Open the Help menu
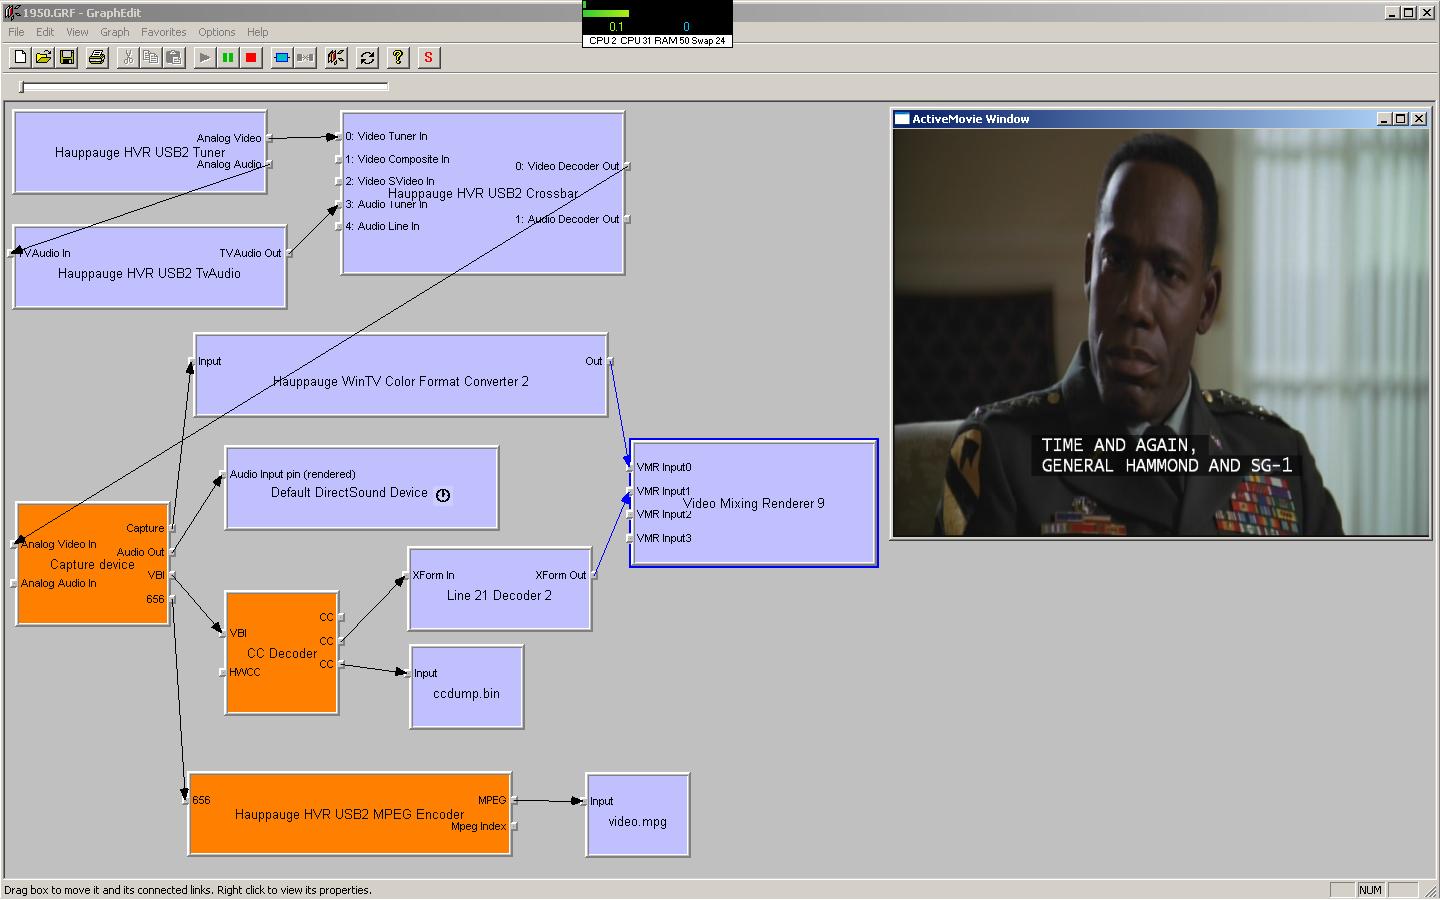Viewport: 1440px width, 900px height. pyautogui.click(x=257, y=32)
